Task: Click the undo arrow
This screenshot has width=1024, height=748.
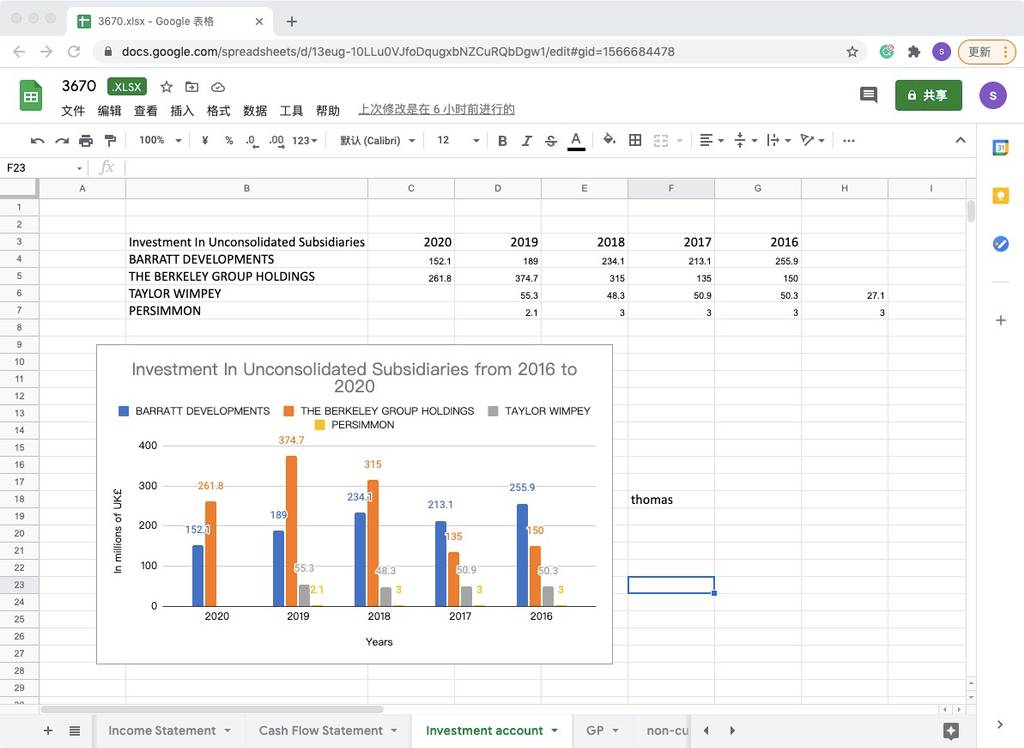Action: tap(37, 140)
